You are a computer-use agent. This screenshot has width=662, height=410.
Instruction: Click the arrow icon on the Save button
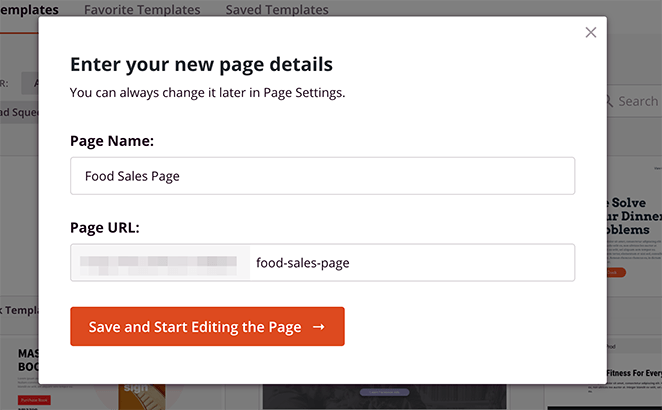318,327
